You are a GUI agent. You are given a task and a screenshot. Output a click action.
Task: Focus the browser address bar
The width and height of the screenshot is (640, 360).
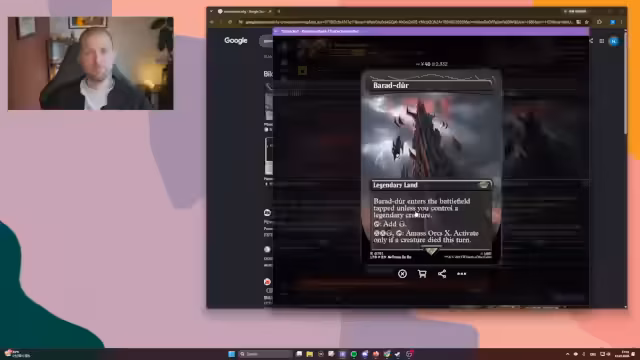(x=408, y=22)
